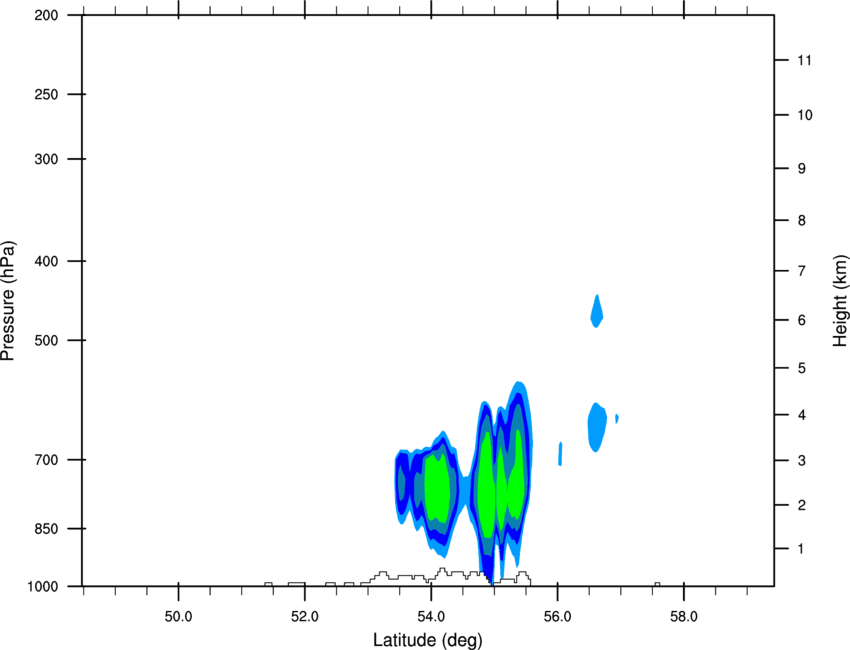
Task: Click latitude tick label 56.0
Action: [x=557, y=617]
